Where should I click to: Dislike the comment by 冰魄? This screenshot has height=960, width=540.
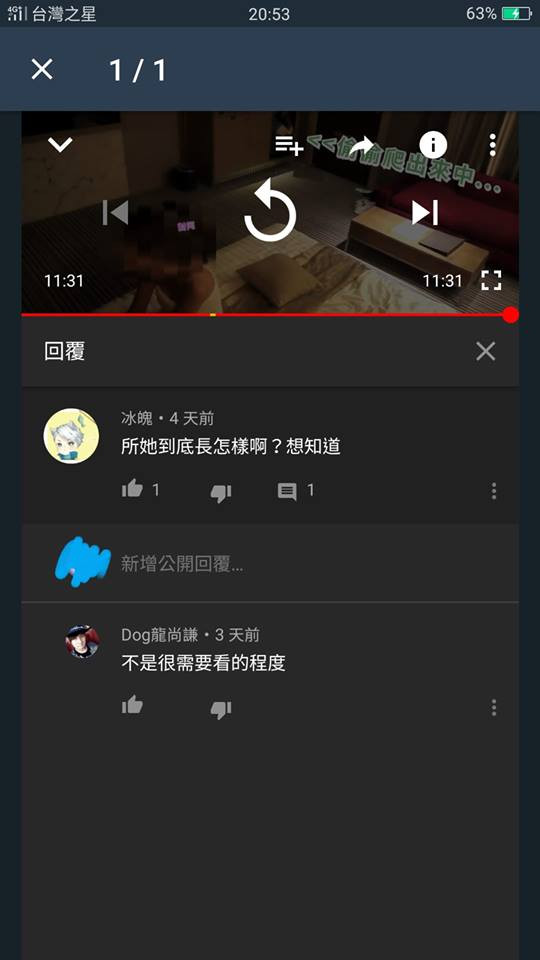(x=221, y=492)
